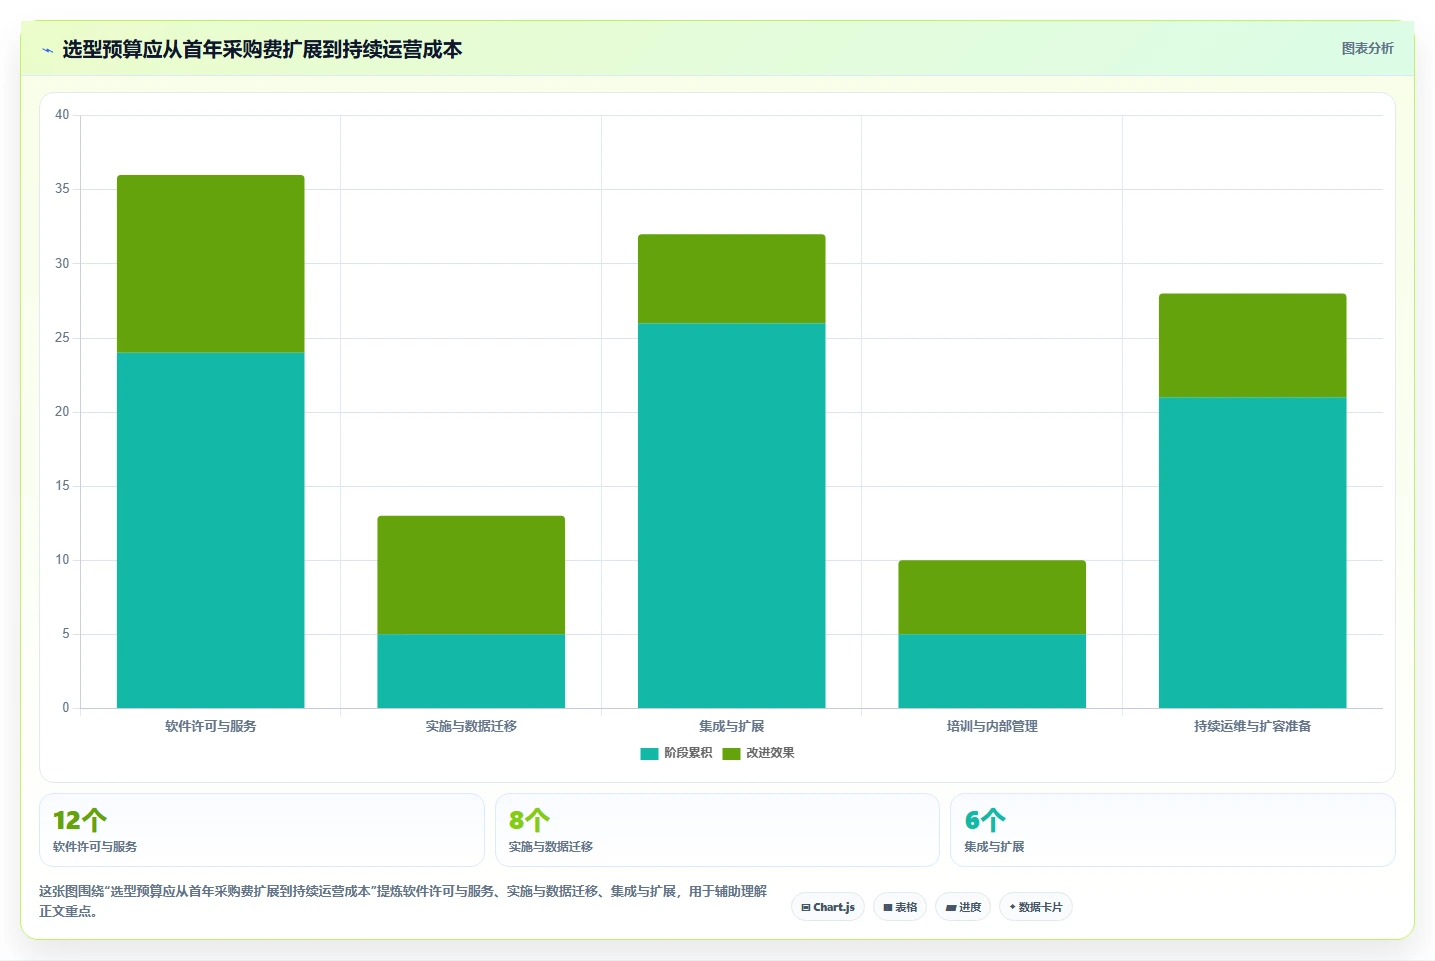1435x961 pixels.
Task: Click the teal segment of the 集成与扩展 bar
Action: pyautogui.click(x=732, y=515)
